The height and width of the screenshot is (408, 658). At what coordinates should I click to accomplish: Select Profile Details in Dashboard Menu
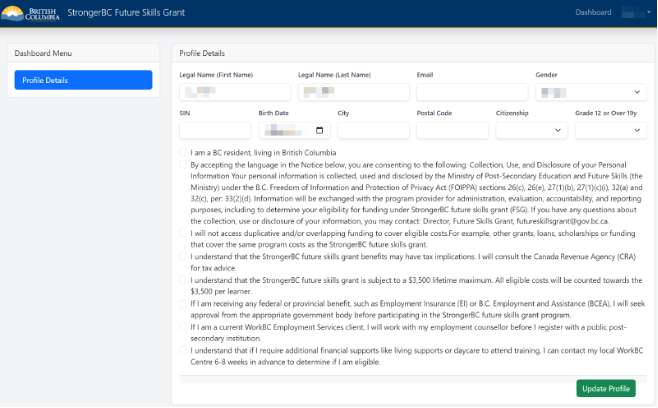(84, 80)
